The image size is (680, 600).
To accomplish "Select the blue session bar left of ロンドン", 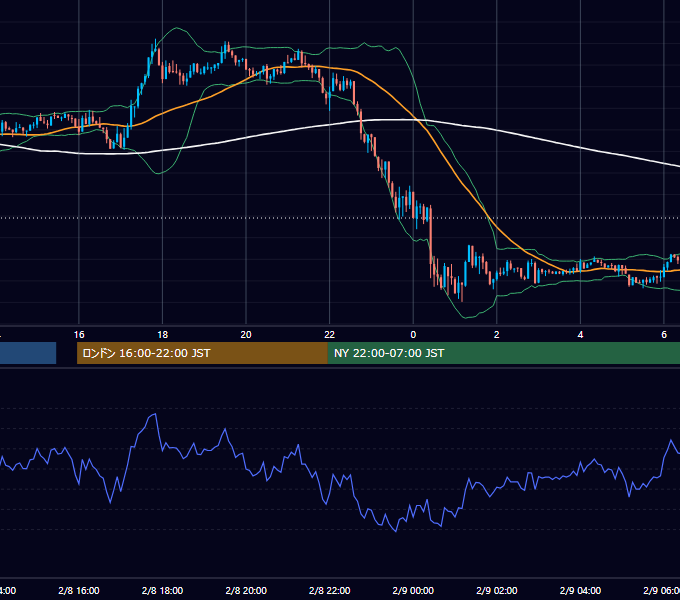I will (28, 353).
